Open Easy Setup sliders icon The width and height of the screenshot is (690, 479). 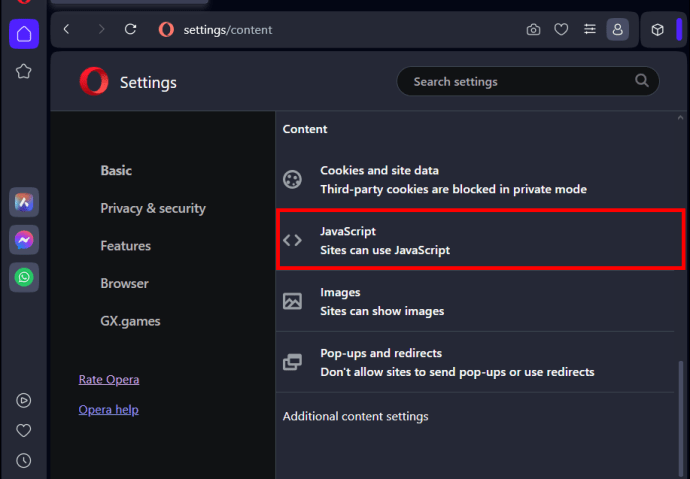point(590,29)
